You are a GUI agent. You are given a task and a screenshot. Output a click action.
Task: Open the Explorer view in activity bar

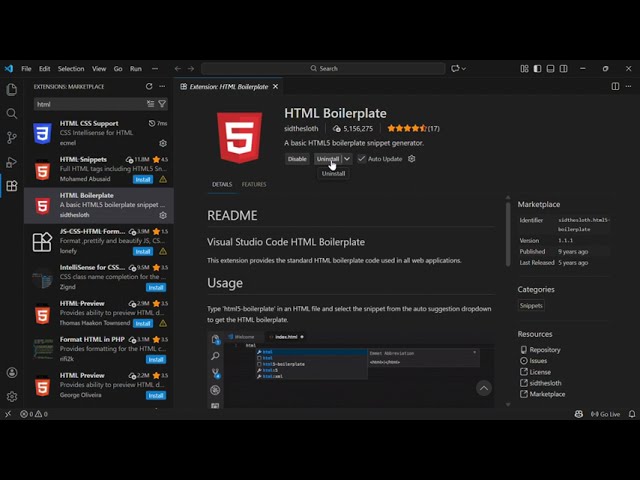pos(12,89)
